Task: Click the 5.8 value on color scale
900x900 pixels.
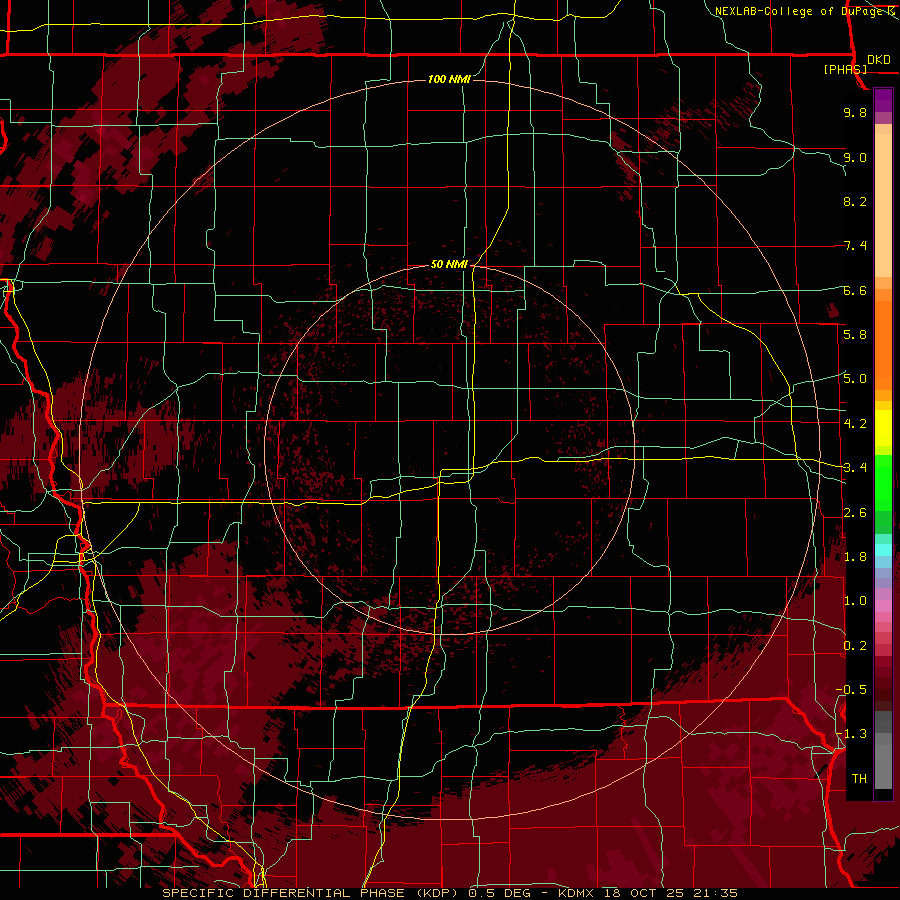Action: click(x=855, y=335)
